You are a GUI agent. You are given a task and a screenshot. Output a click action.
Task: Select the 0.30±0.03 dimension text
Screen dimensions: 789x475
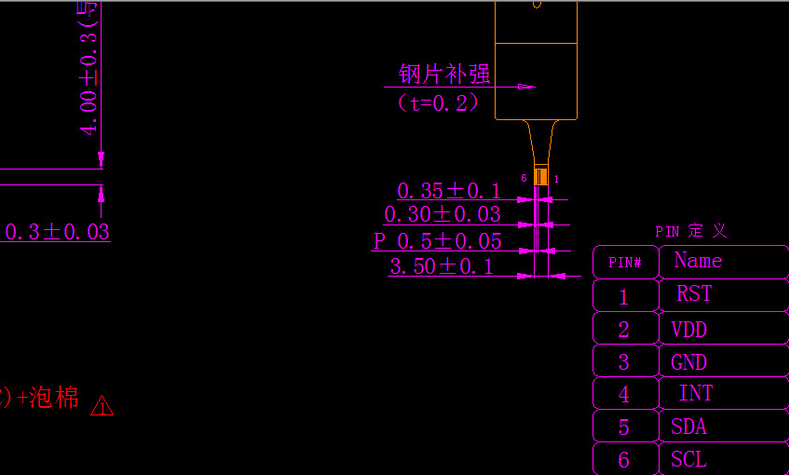click(442, 214)
